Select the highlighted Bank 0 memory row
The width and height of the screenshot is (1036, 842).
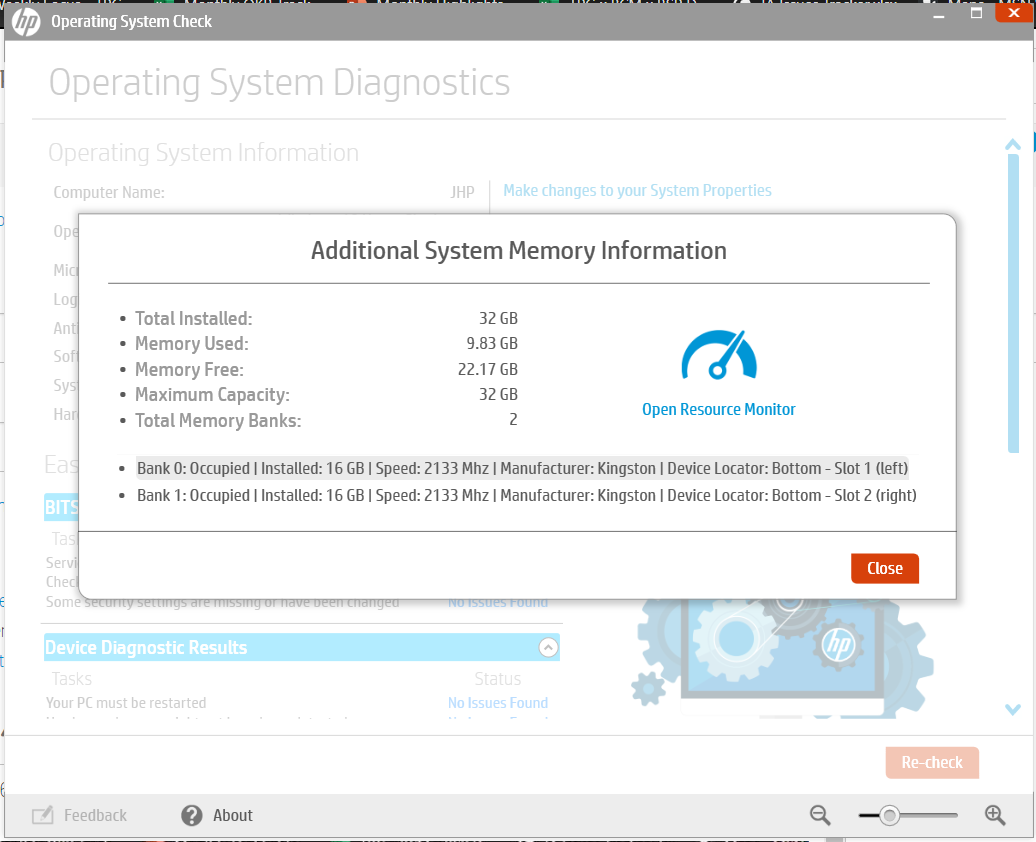[520, 466]
